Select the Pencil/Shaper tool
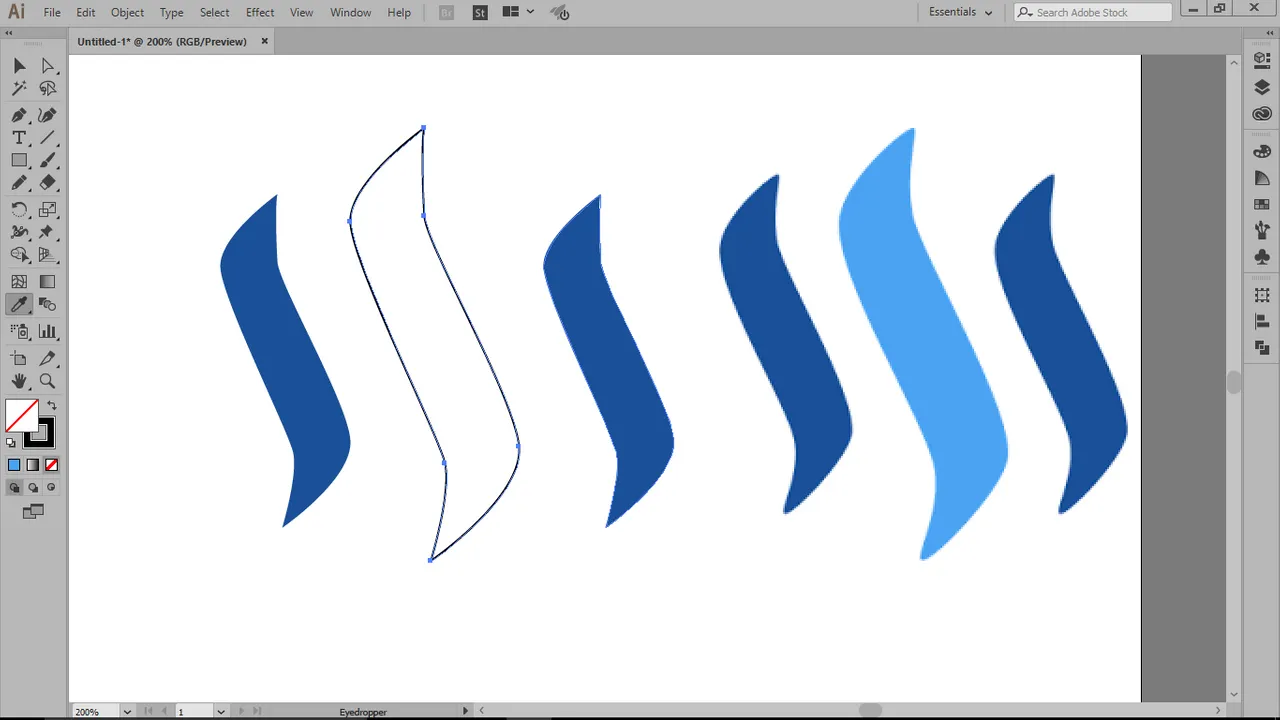Image resolution: width=1280 pixels, height=720 pixels. tap(19, 183)
